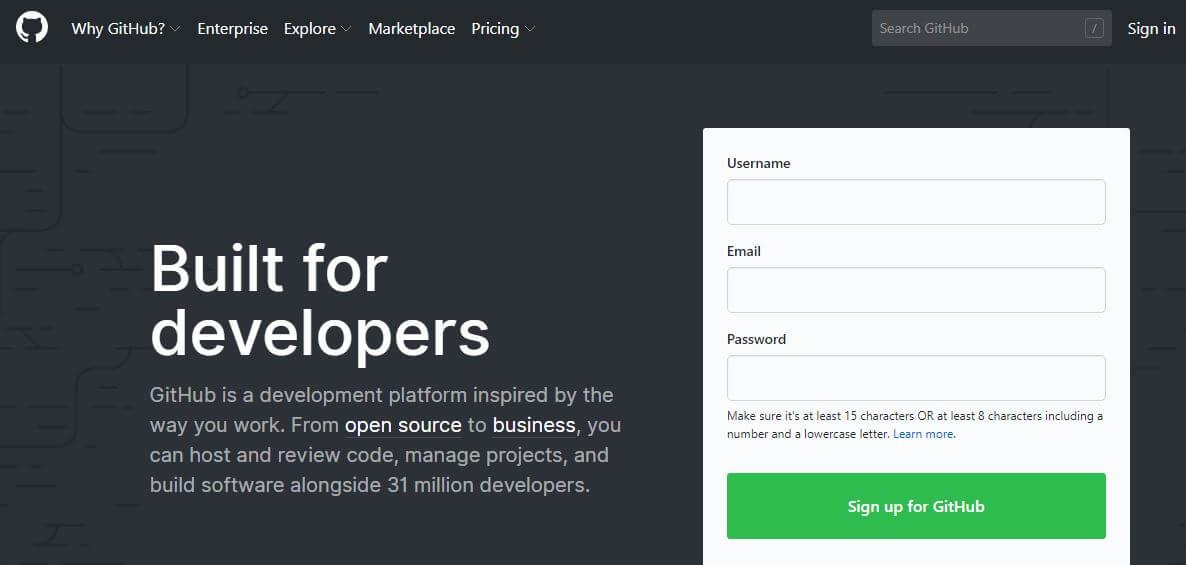The image size is (1186, 565).
Task: Open the Learn more password link
Action: [924, 434]
